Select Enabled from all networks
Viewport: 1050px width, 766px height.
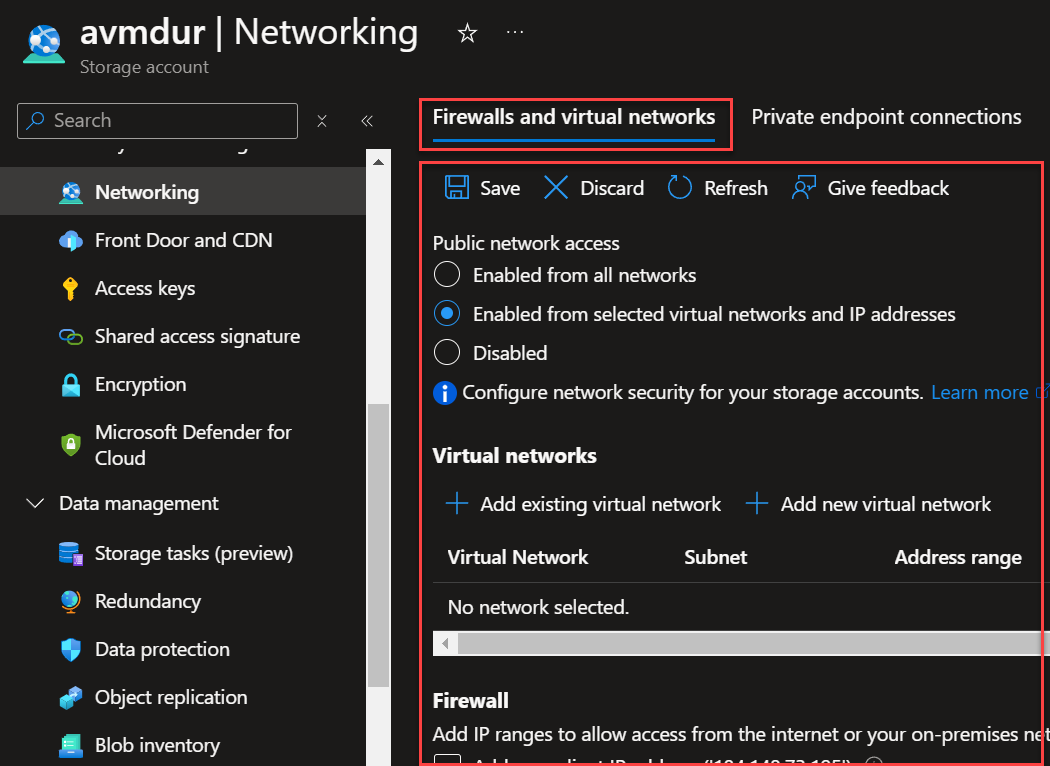pos(447,275)
